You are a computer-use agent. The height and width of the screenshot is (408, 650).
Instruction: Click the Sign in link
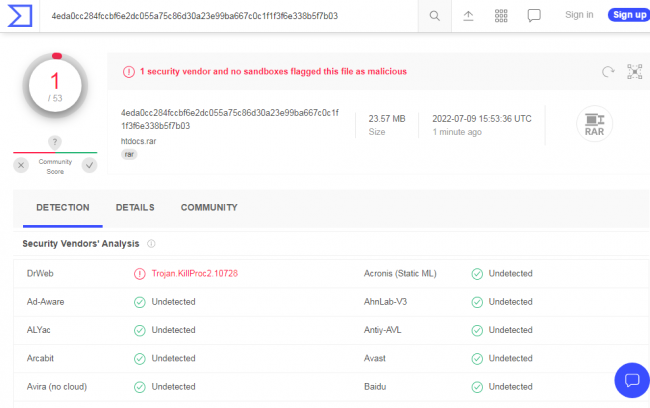pyautogui.click(x=579, y=15)
